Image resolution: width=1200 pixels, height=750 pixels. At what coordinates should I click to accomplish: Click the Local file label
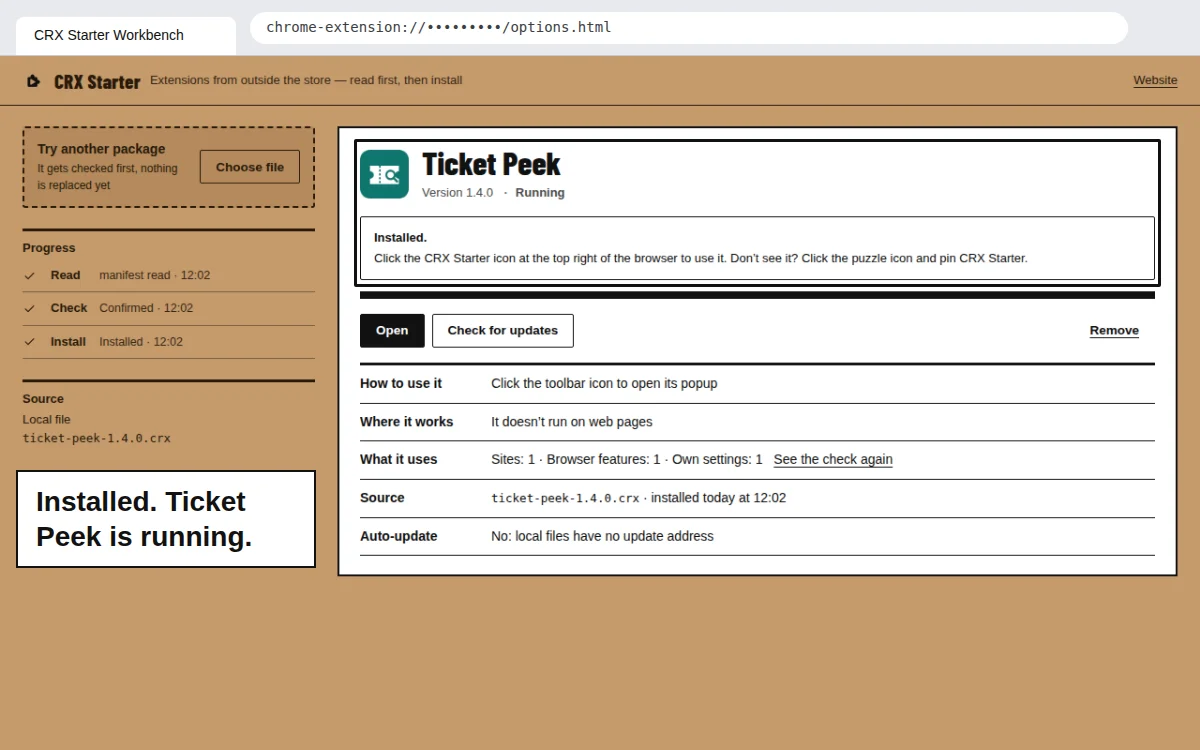pyautogui.click(x=47, y=420)
